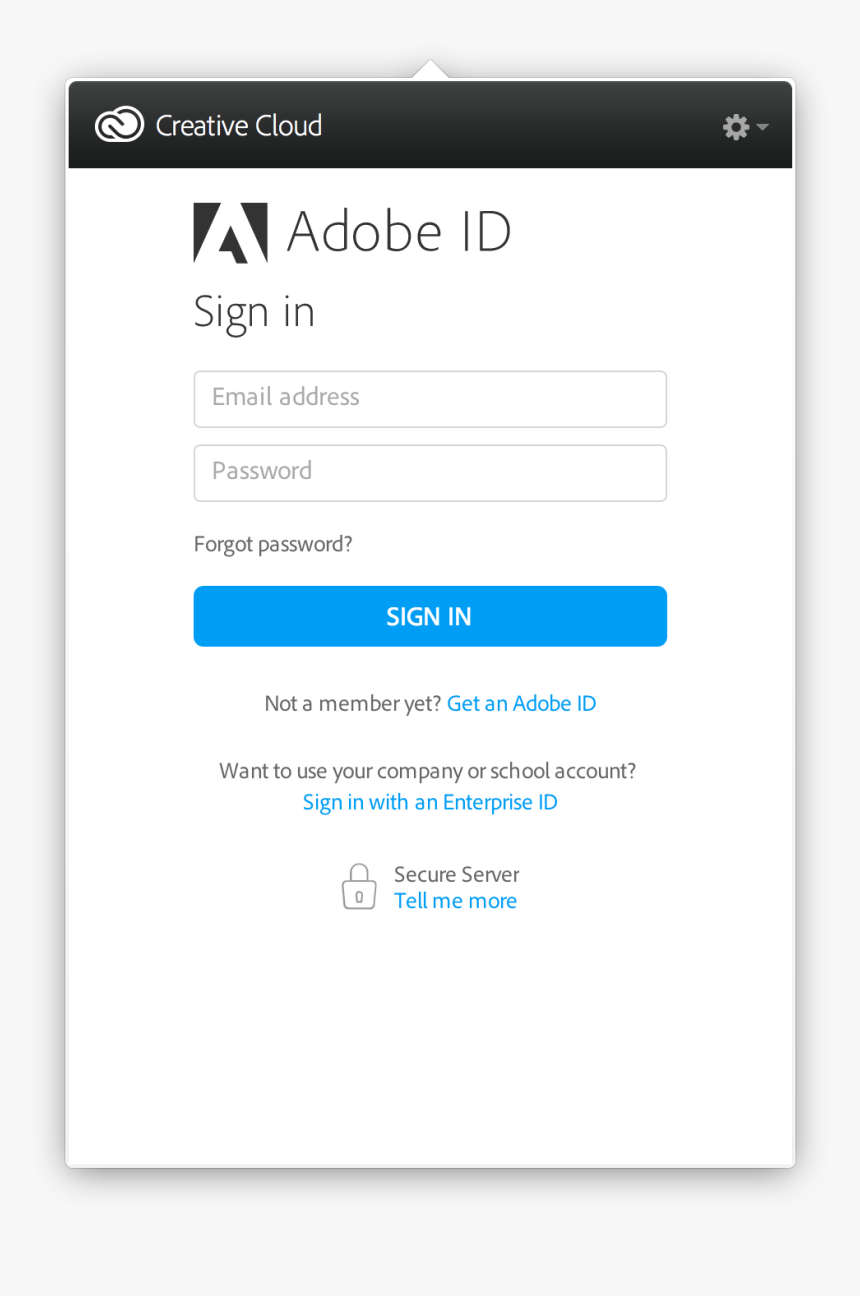Open the 'Get an Adobe ID' link
Screen dimensions: 860x1296
(521, 703)
